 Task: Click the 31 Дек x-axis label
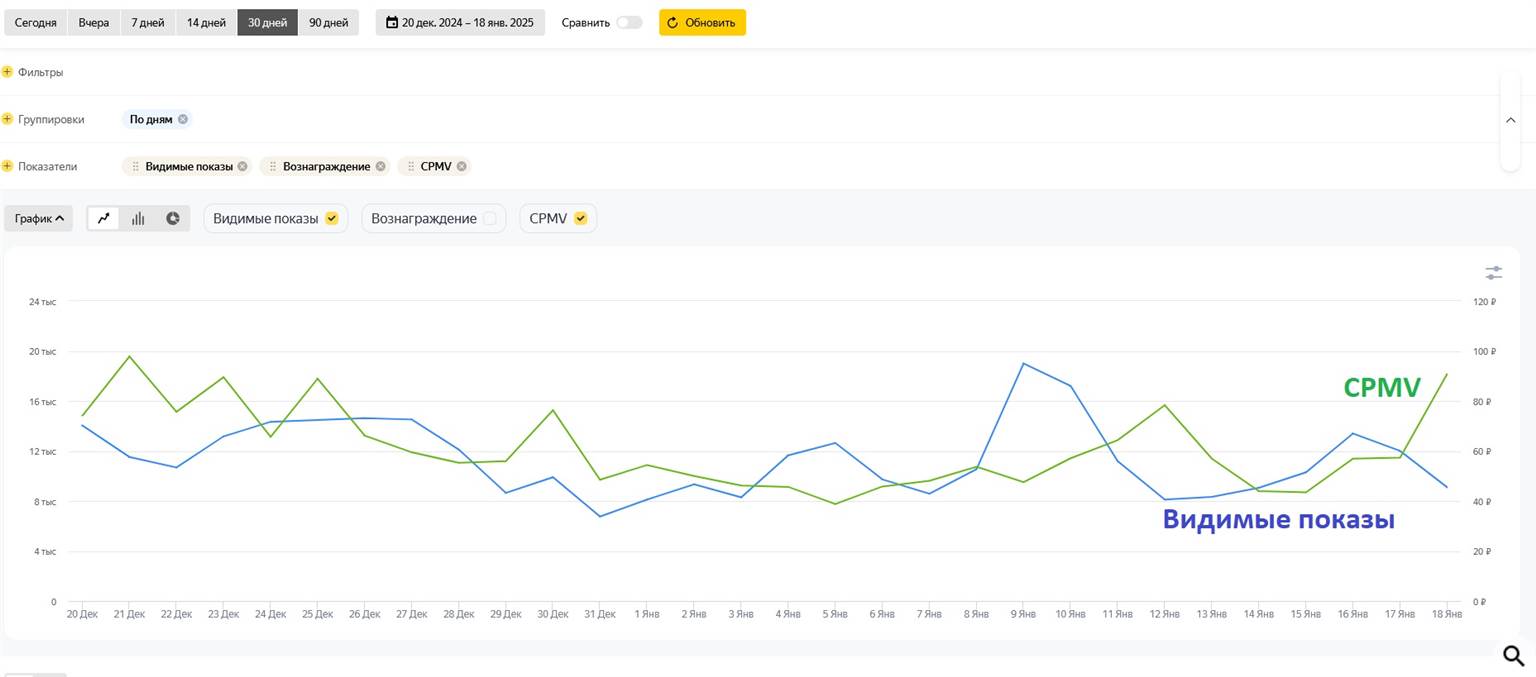coord(600,614)
